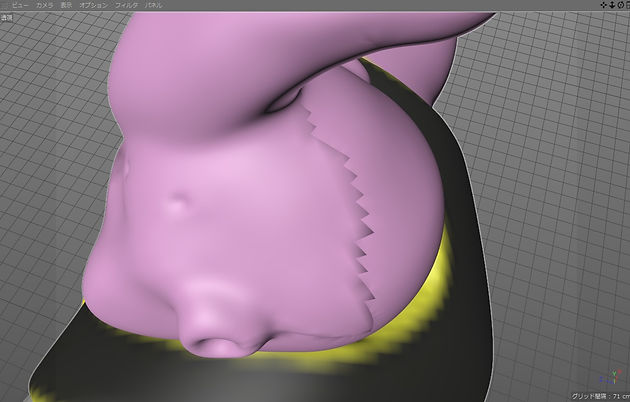The width and height of the screenshot is (630, 402).
Task: Open the パネル (Panel) menu
Action: coord(153,5)
